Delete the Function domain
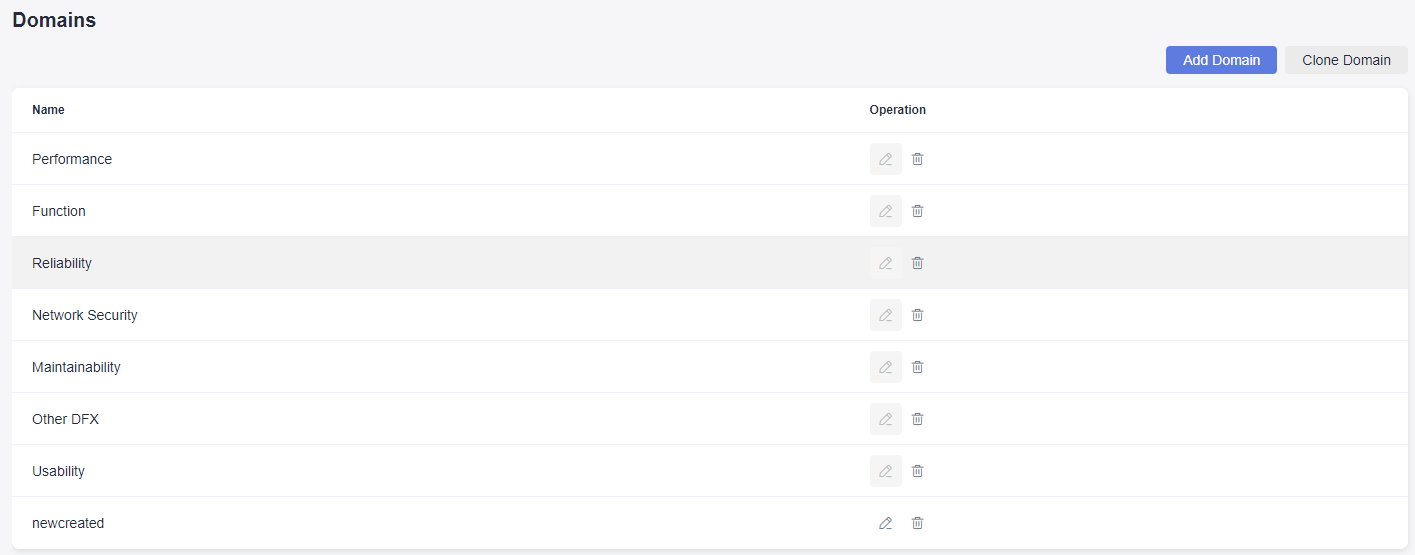Viewport: 1415px width, 555px height. click(918, 211)
